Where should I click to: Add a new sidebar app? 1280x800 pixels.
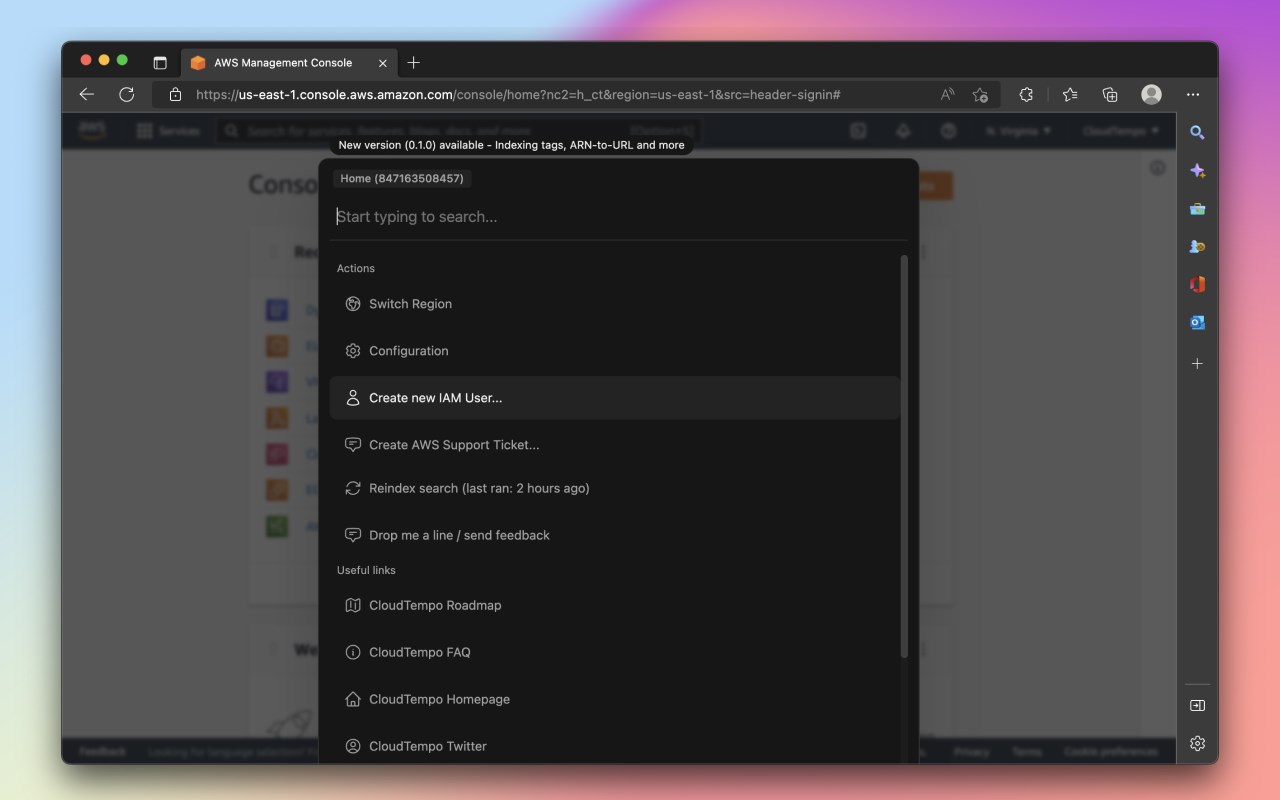1197,363
